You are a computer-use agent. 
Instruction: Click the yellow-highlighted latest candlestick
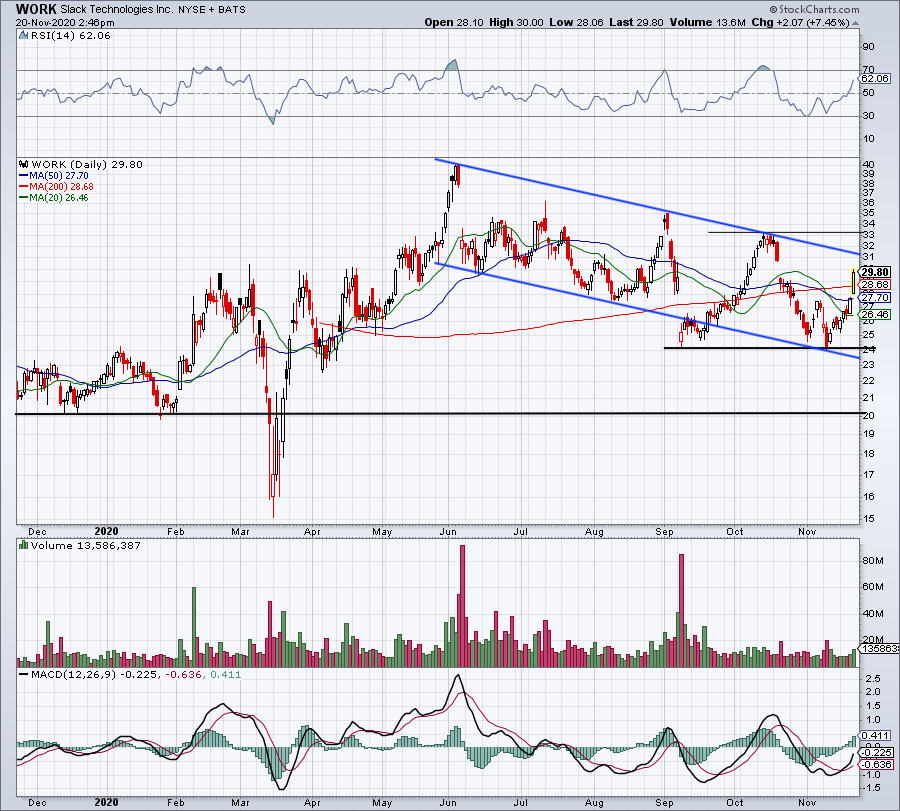[x=854, y=281]
